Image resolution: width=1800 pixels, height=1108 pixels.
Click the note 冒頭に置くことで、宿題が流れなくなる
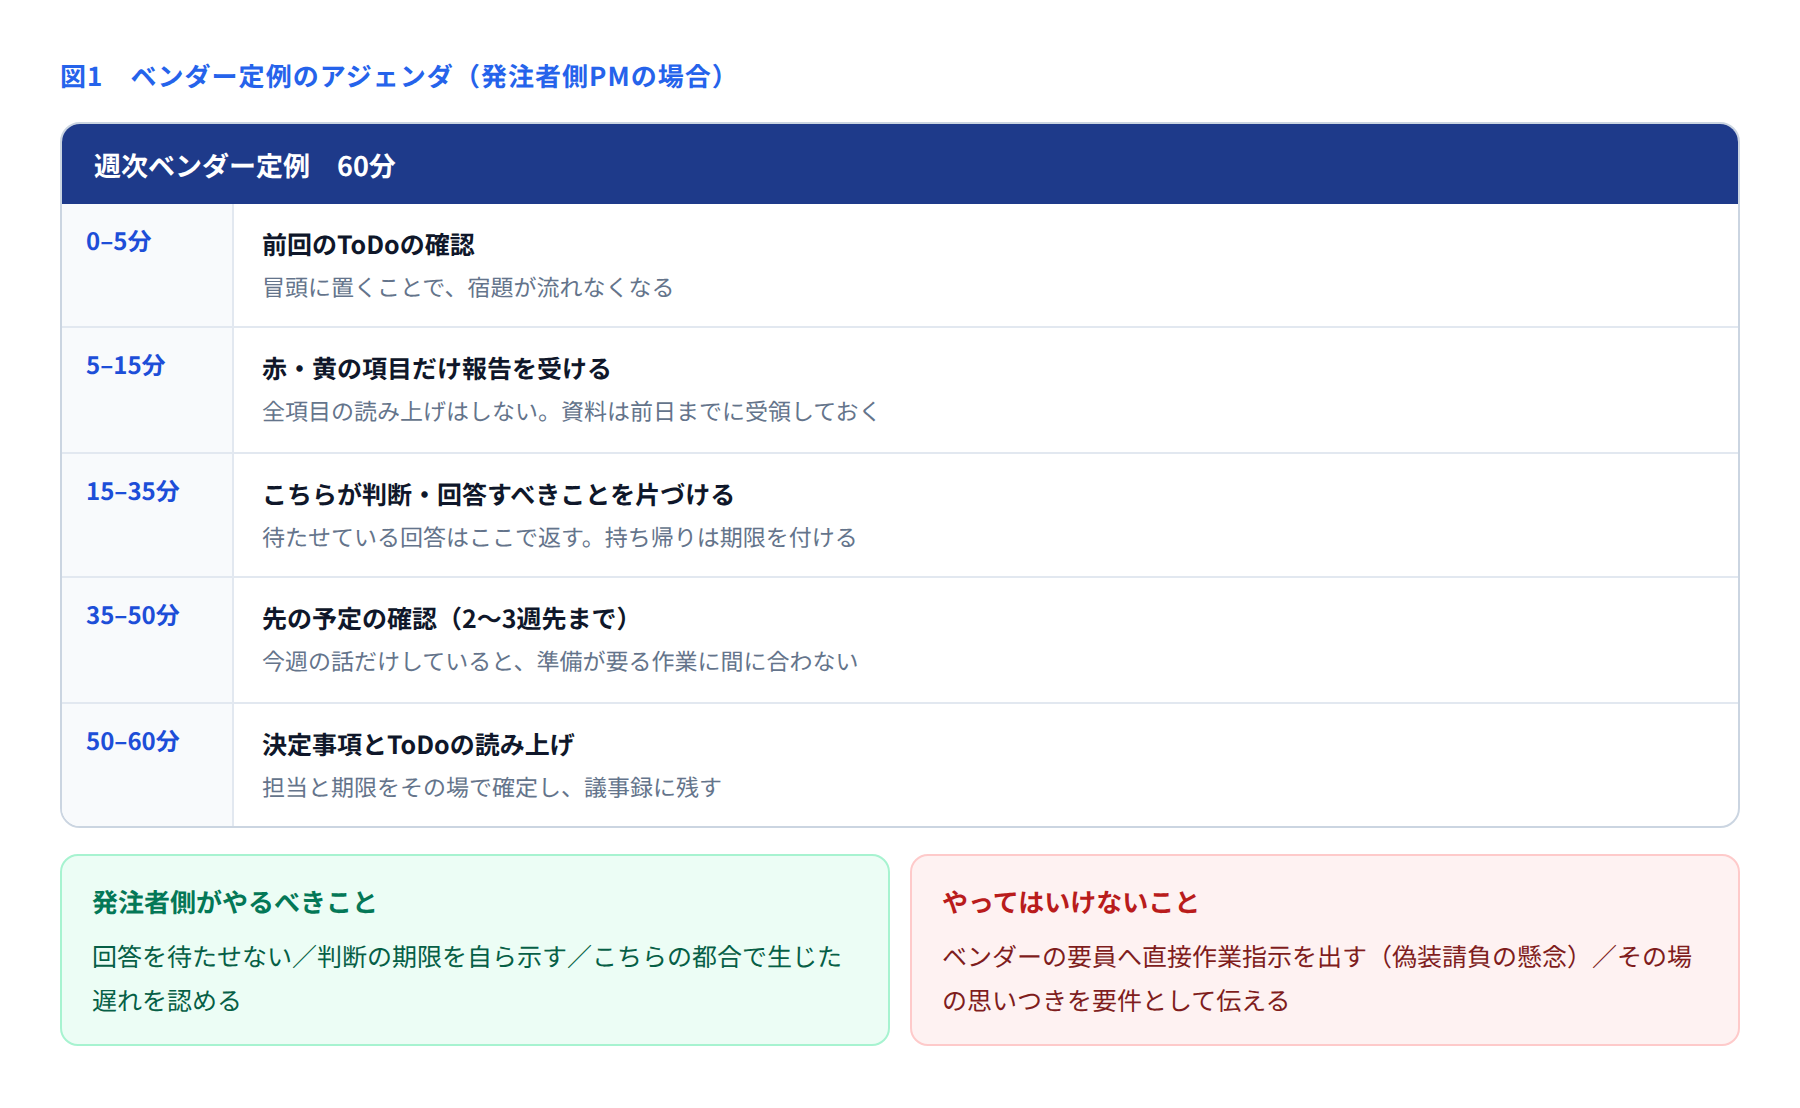[468, 288]
